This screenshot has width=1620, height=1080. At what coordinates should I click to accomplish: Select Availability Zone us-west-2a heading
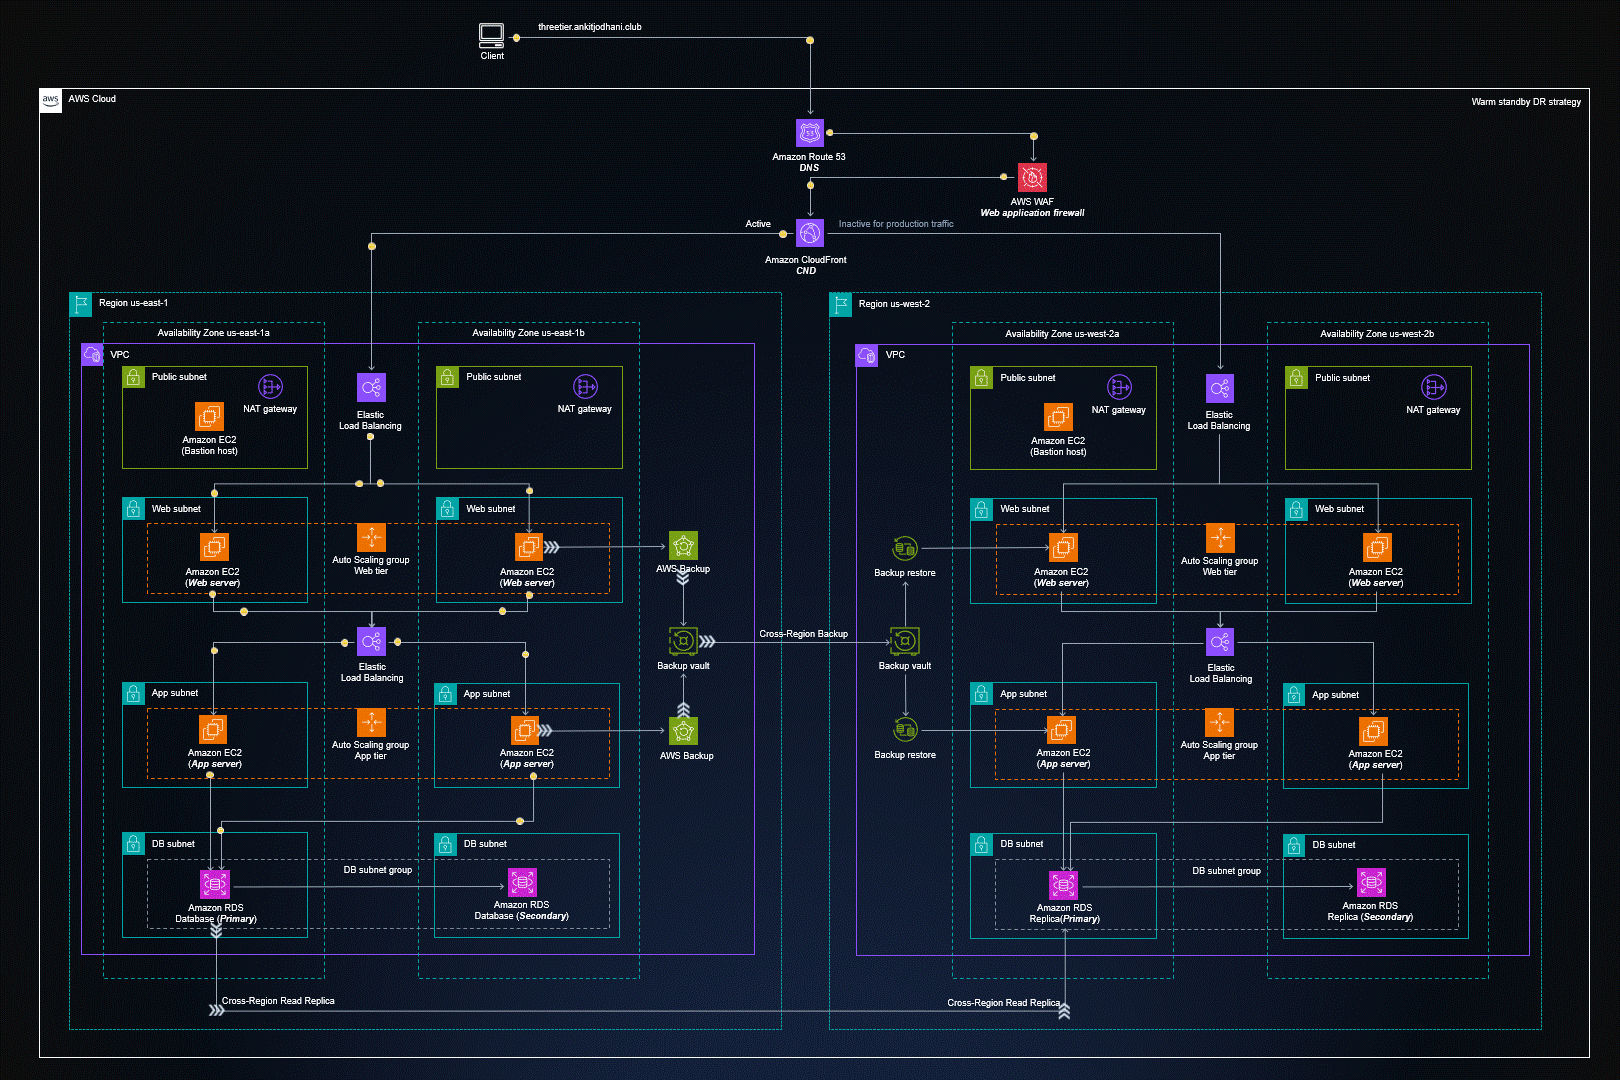pos(1062,334)
